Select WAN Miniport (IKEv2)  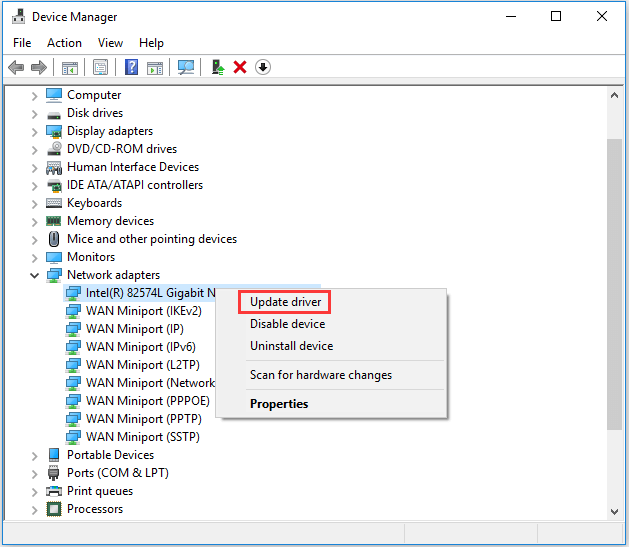[x=144, y=311]
